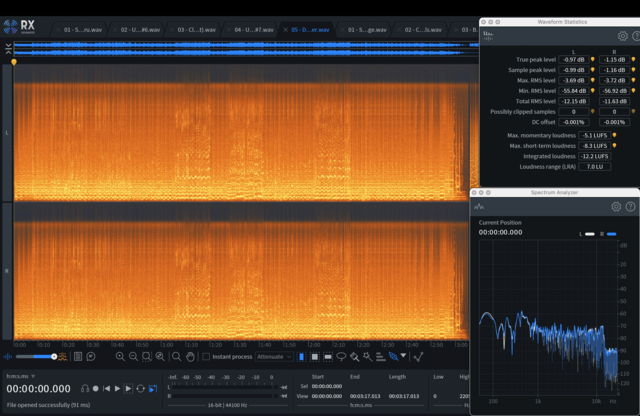The height and width of the screenshot is (416, 640).
Task: Select the brush selection tool
Action: [354, 357]
